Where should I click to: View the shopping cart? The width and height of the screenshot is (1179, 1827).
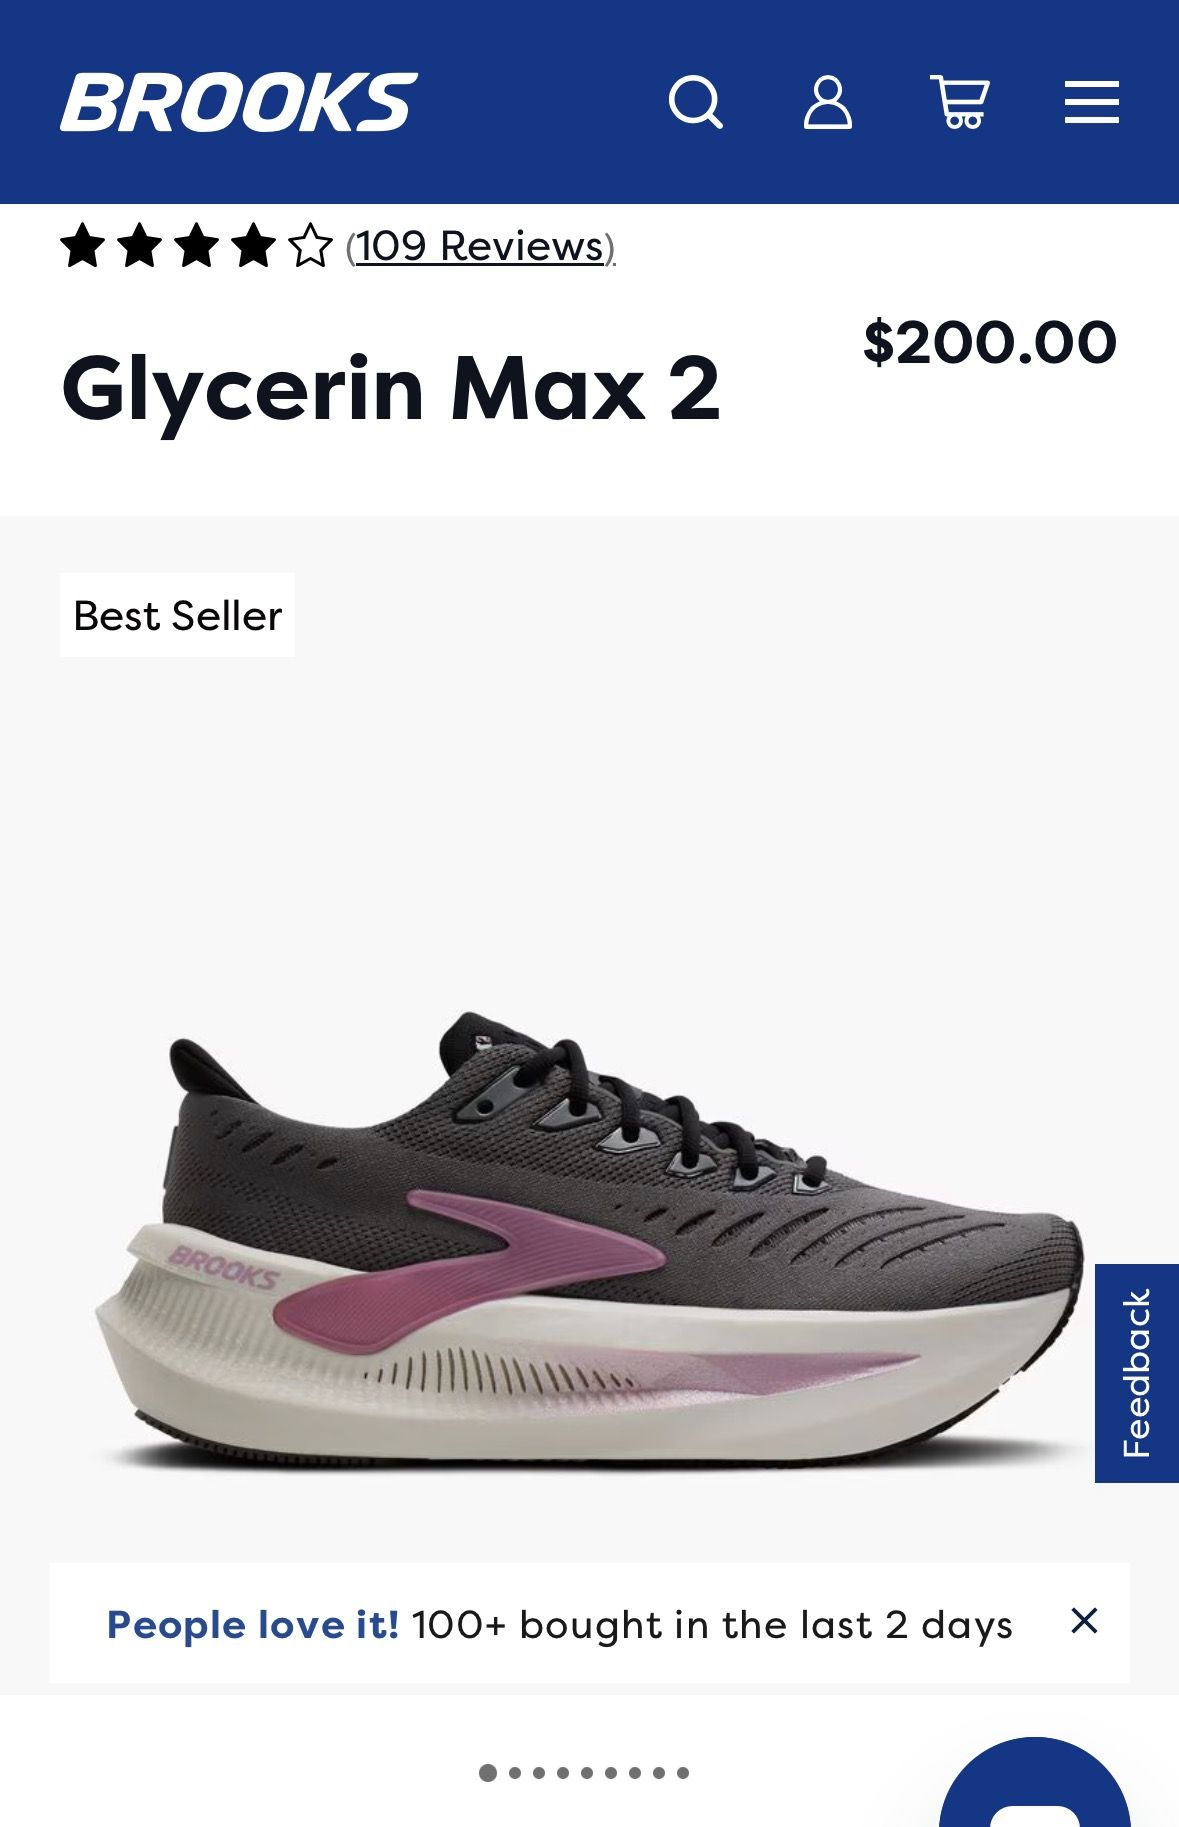(960, 102)
